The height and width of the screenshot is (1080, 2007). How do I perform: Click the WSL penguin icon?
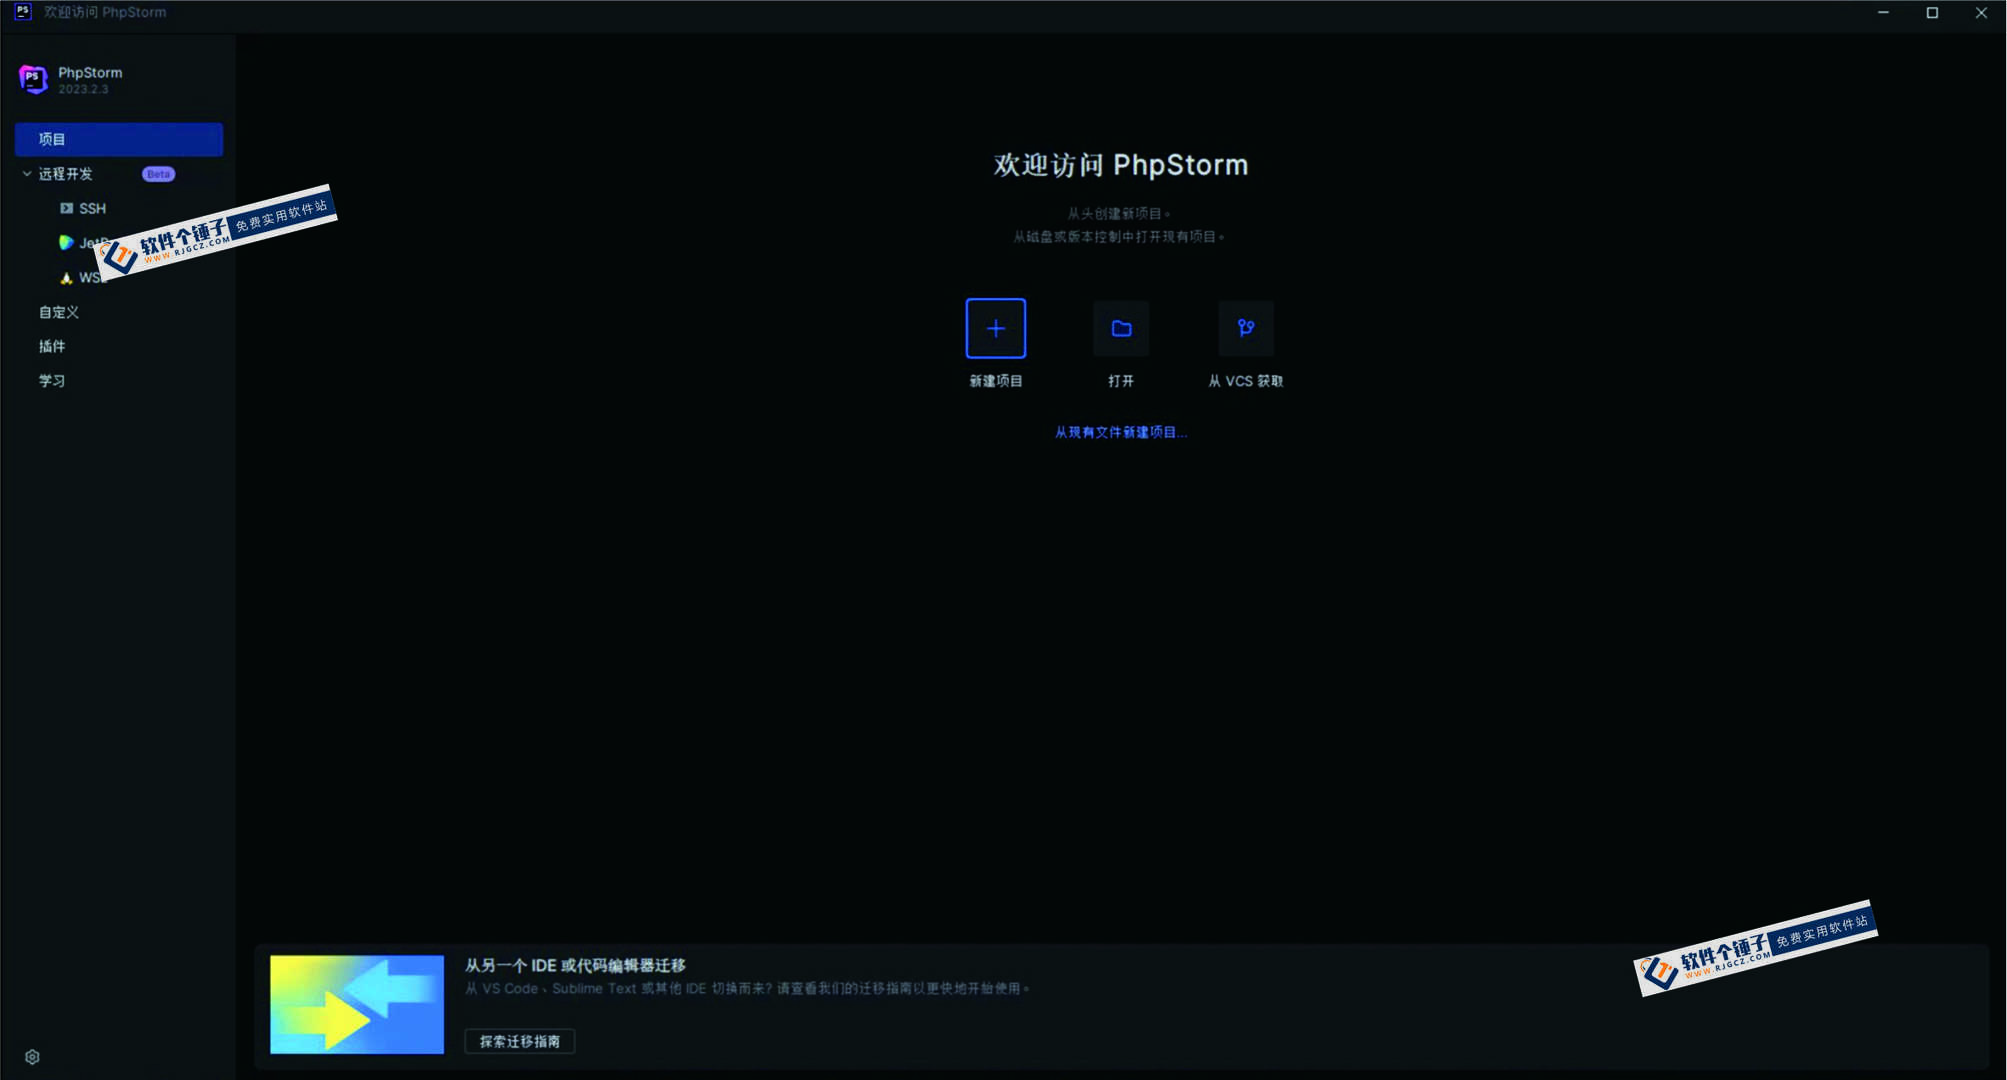(x=66, y=278)
